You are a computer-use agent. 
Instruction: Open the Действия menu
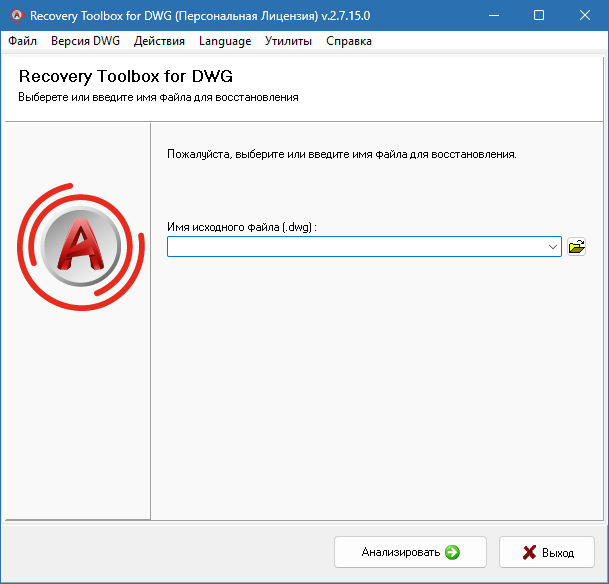pyautogui.click(x=159, y=41)
